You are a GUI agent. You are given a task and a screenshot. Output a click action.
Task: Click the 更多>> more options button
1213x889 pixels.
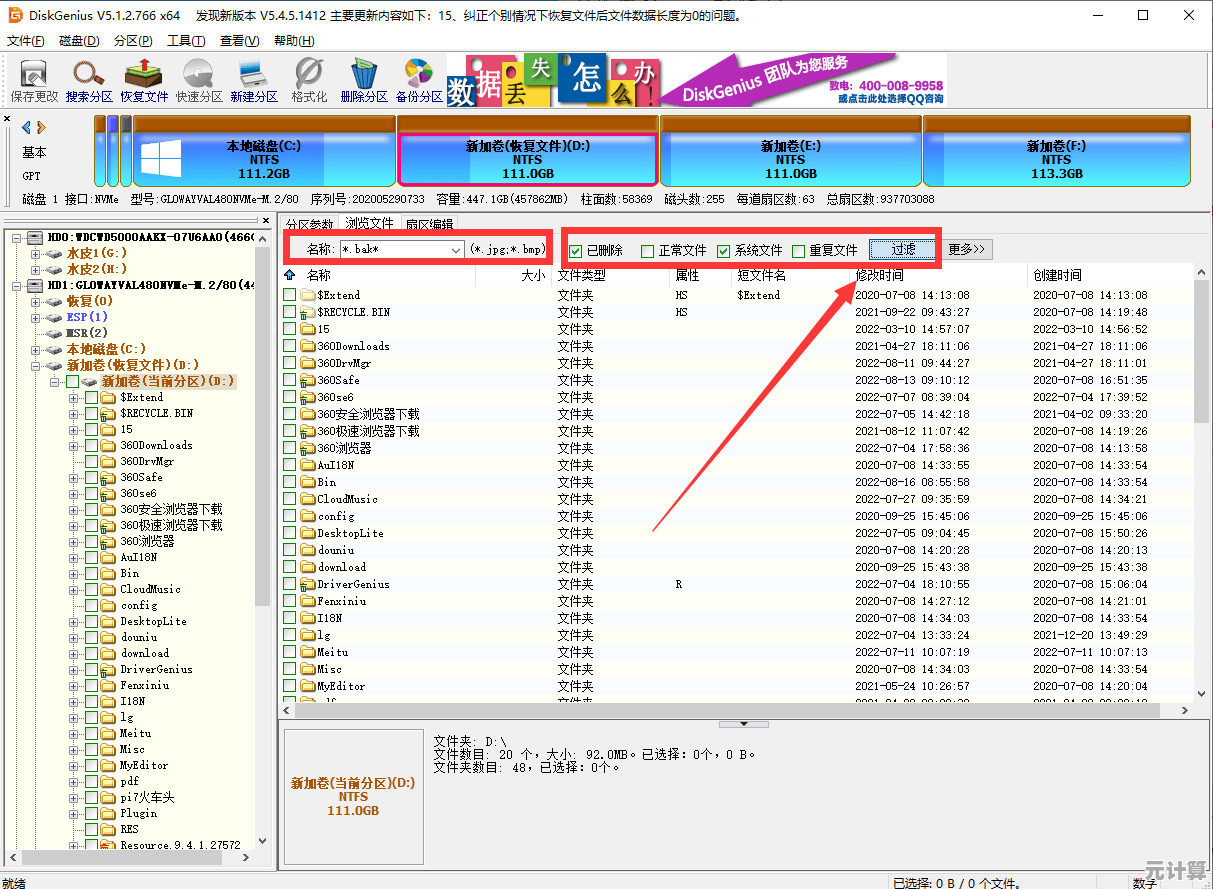coord(967,249)
